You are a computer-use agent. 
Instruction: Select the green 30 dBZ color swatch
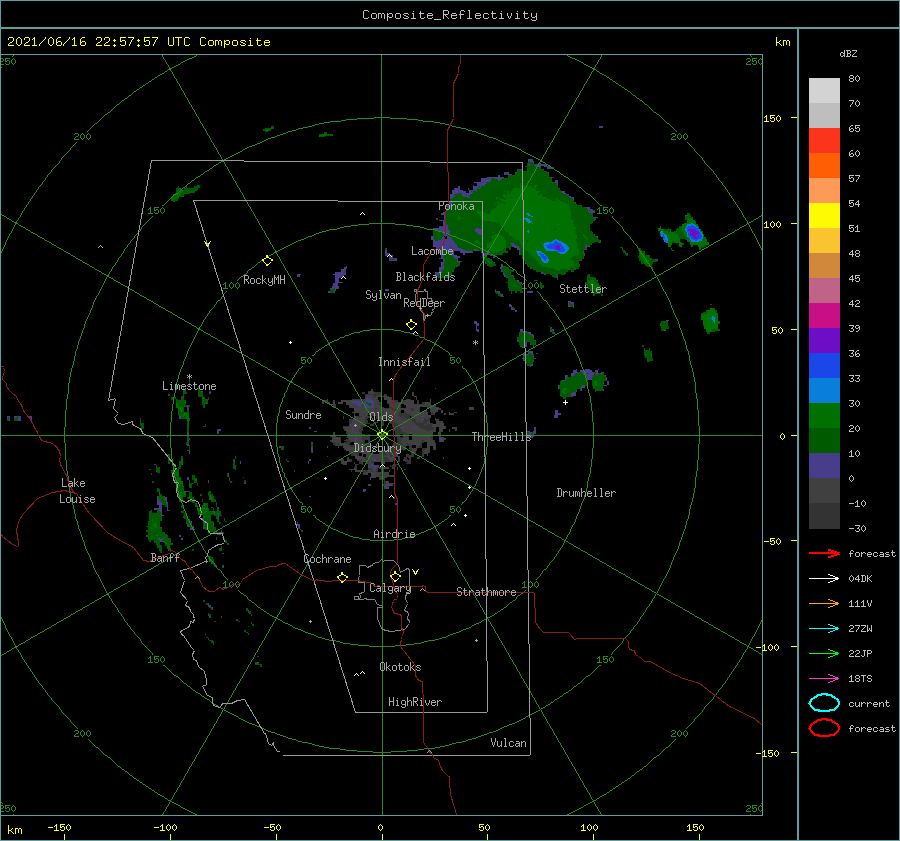(x=824, y=415)
